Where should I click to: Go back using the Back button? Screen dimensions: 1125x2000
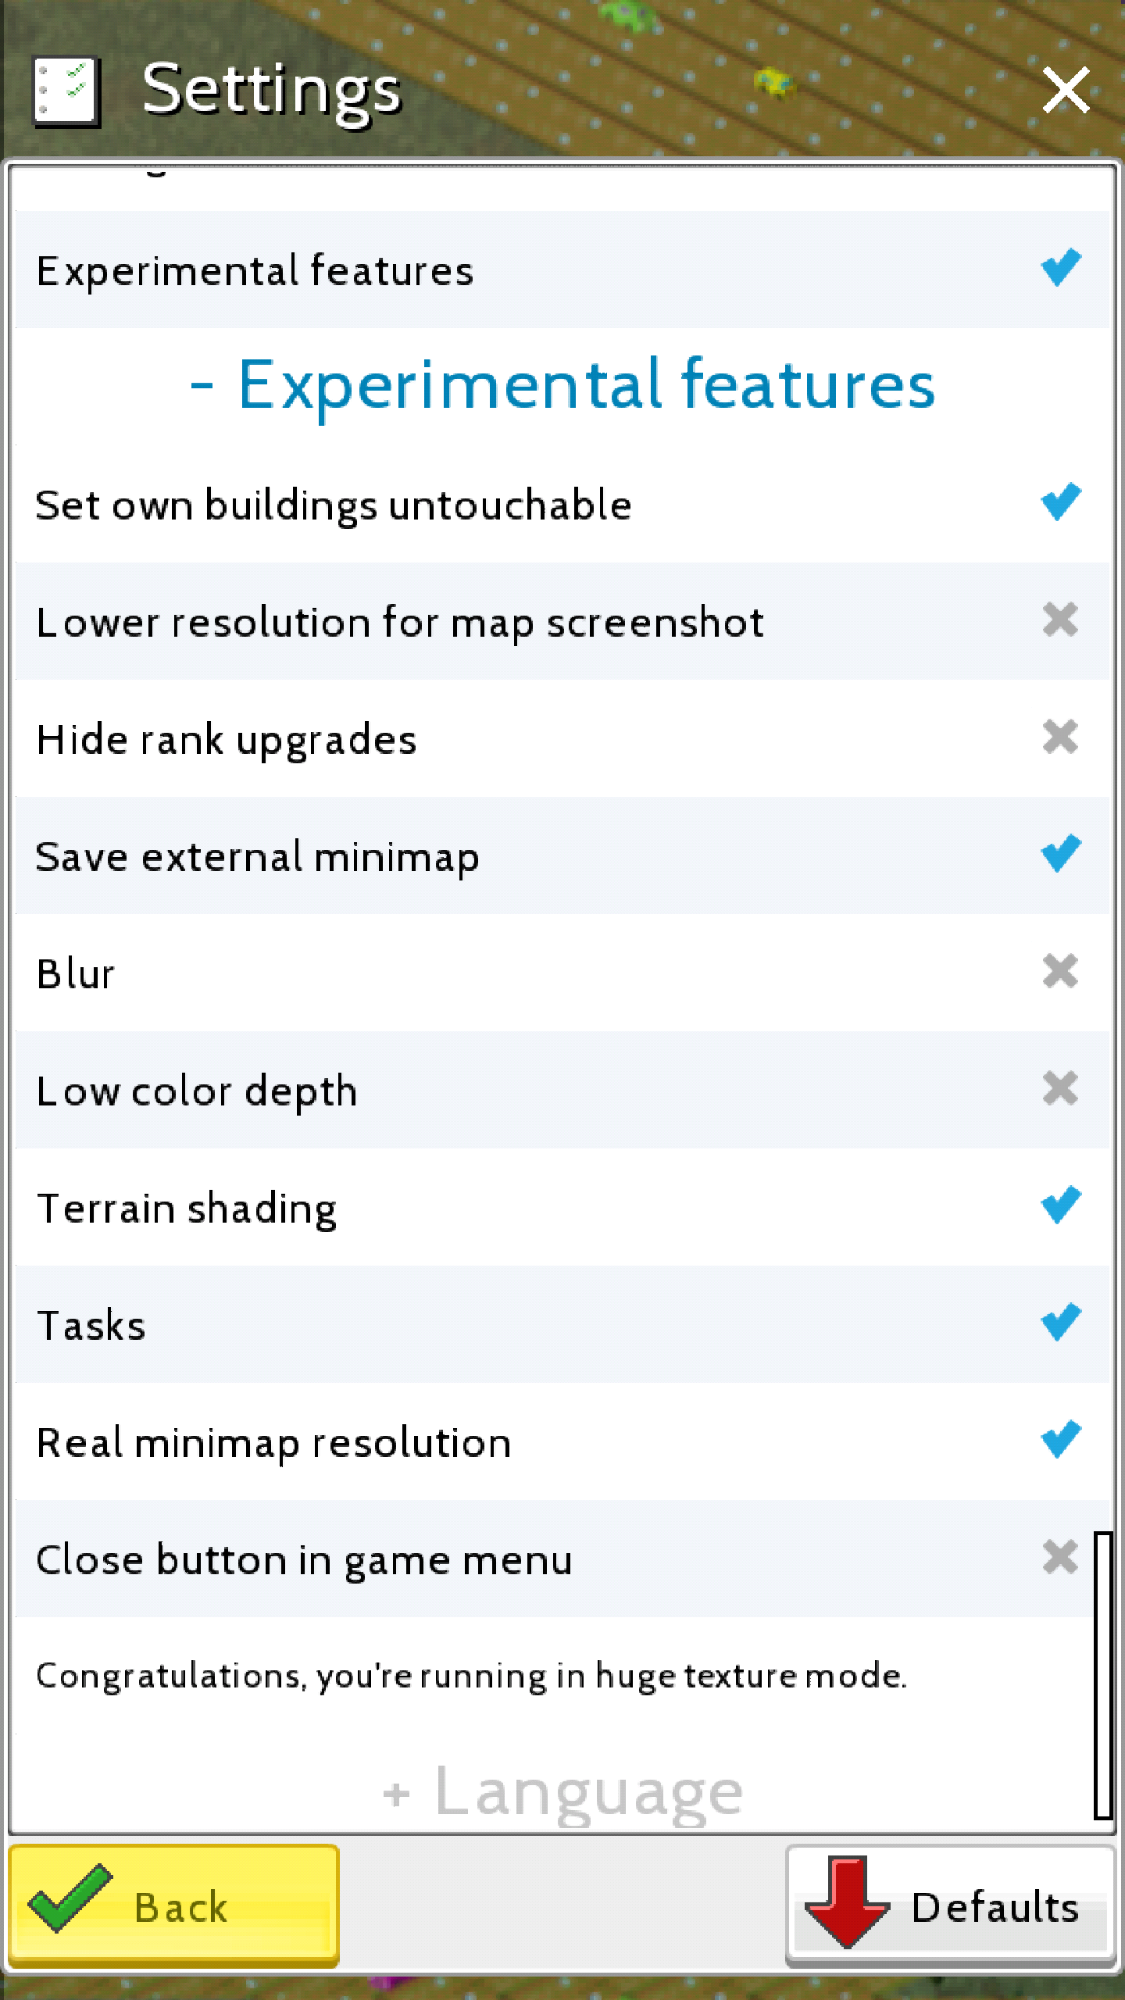[x=174, y=1906]
